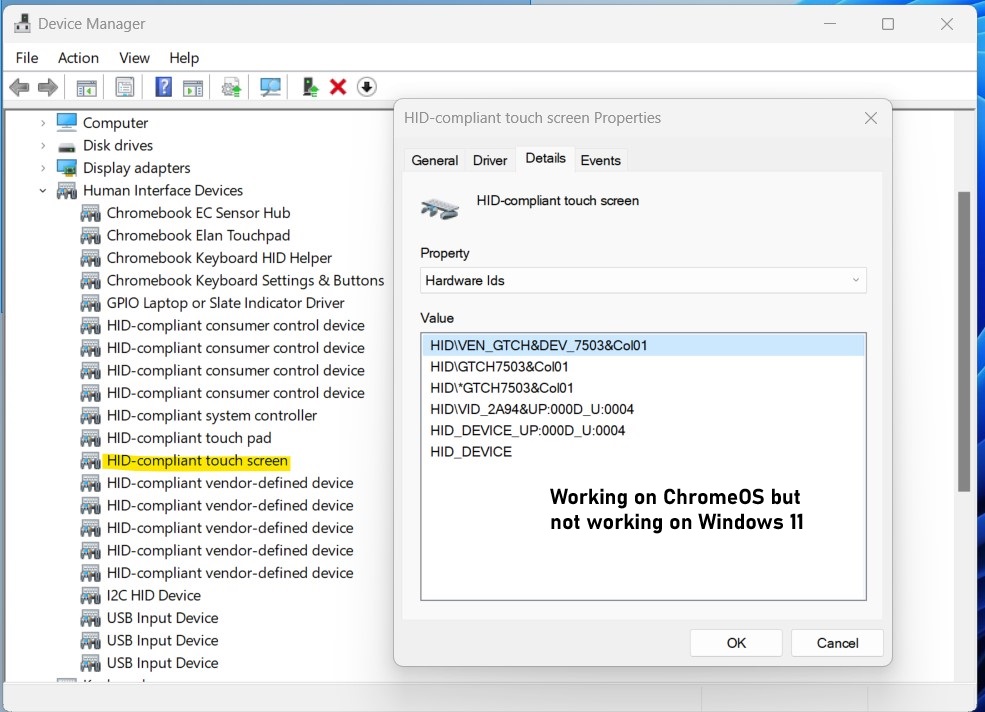Switch to the General tab

(x=435, y=160)
